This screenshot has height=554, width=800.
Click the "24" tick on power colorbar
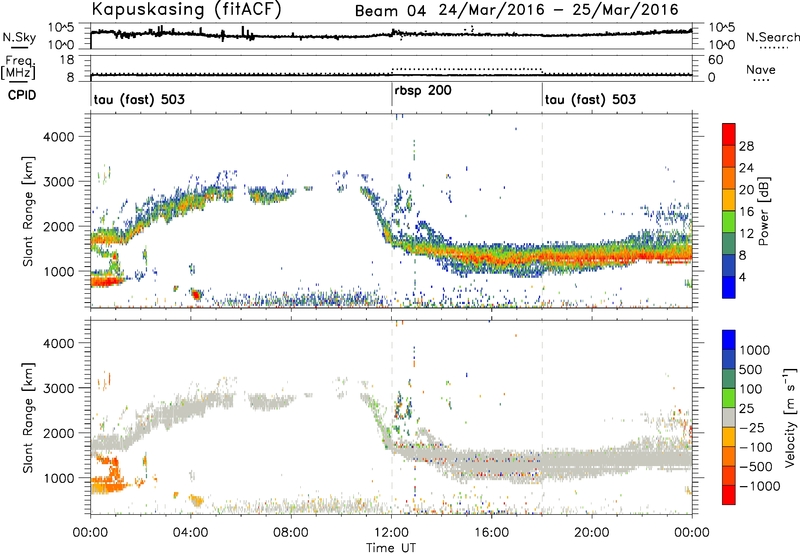746,168
